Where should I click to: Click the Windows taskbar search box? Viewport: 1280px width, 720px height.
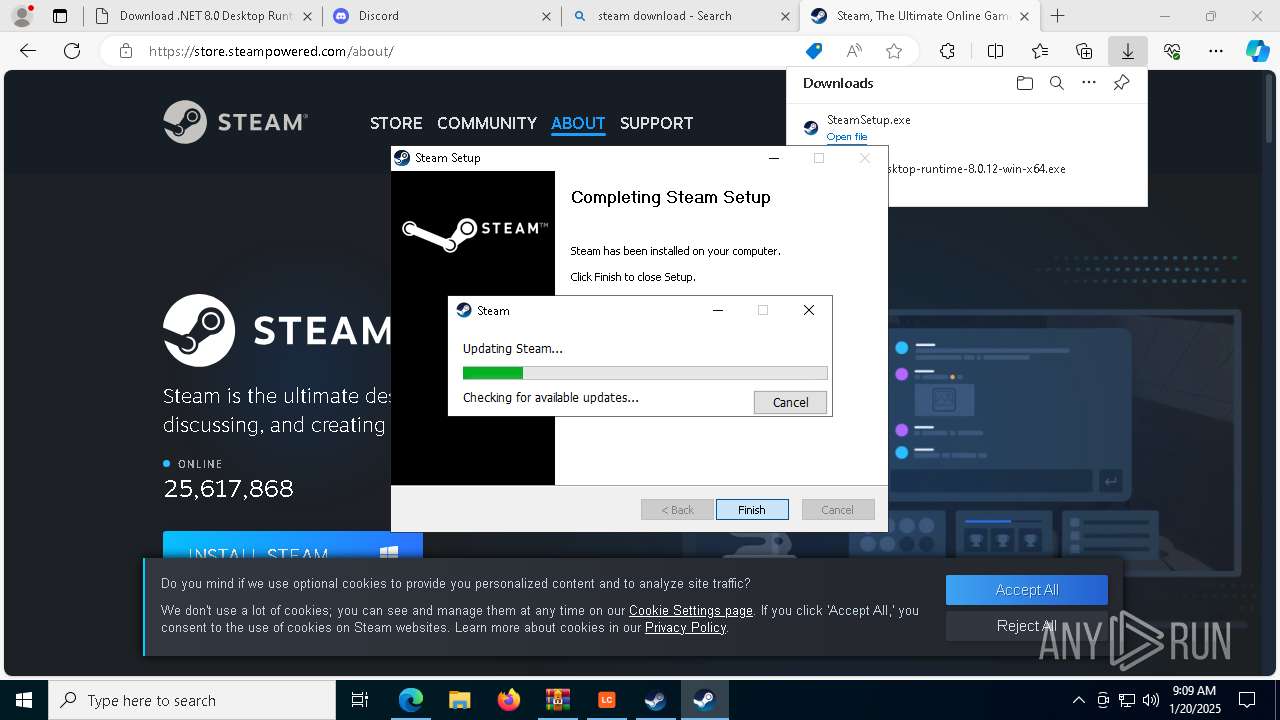(192, 700)
